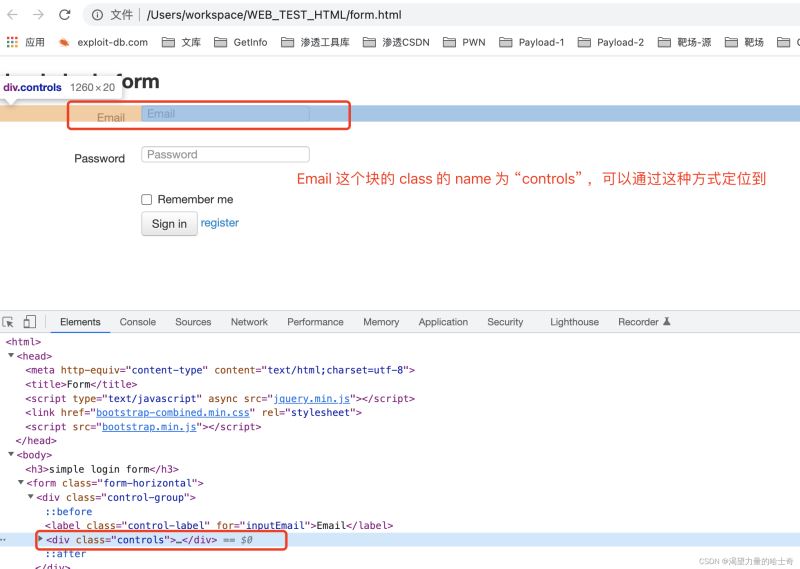Click the browser back arrow
This screenshot has width=800, height=569.
tap(13, 15)
